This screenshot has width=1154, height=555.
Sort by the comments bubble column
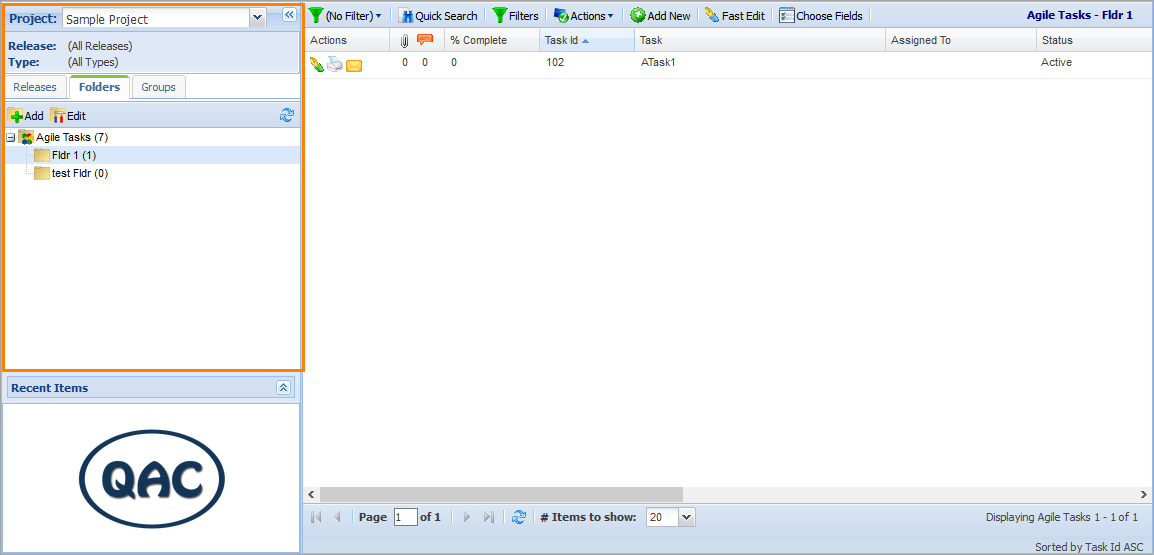click(425, 40)
